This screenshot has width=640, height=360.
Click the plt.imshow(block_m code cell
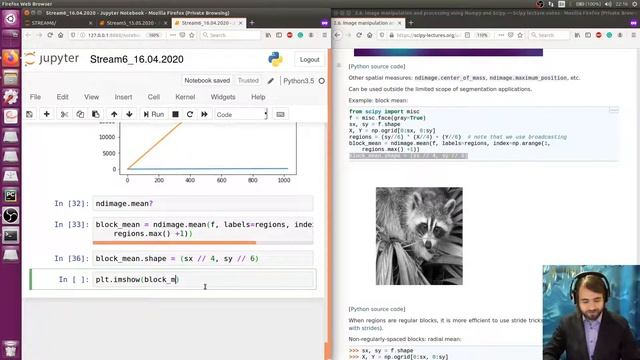pyautogui.click(x=204, y=280)
